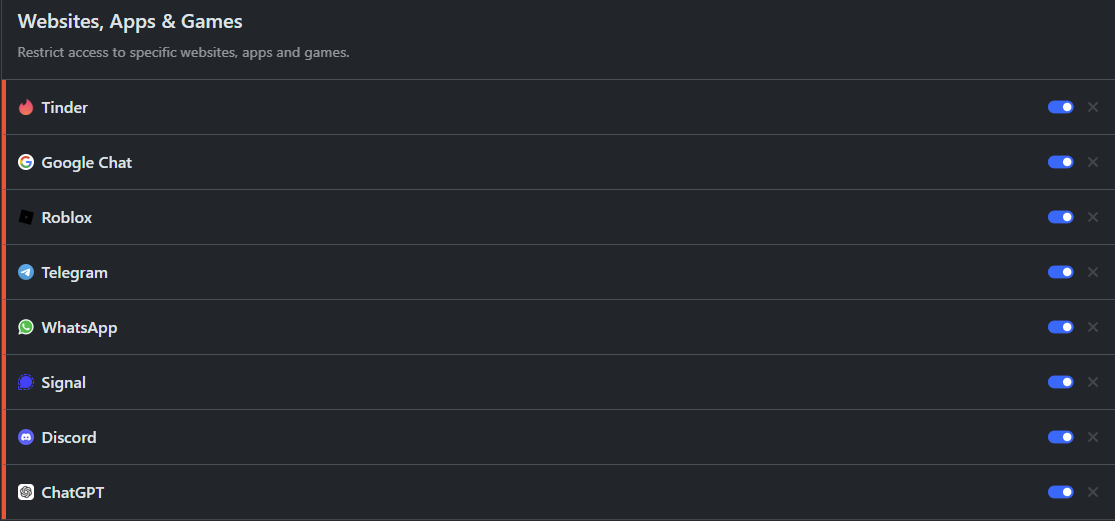1115x521 pixels.
Task: Click the Signal logo icon
Action: [26, 382]
